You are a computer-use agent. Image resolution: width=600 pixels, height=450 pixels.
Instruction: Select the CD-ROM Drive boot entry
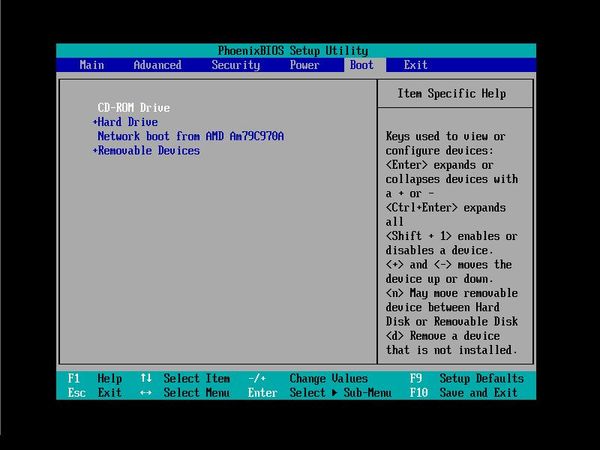click(x=134, y=108)
